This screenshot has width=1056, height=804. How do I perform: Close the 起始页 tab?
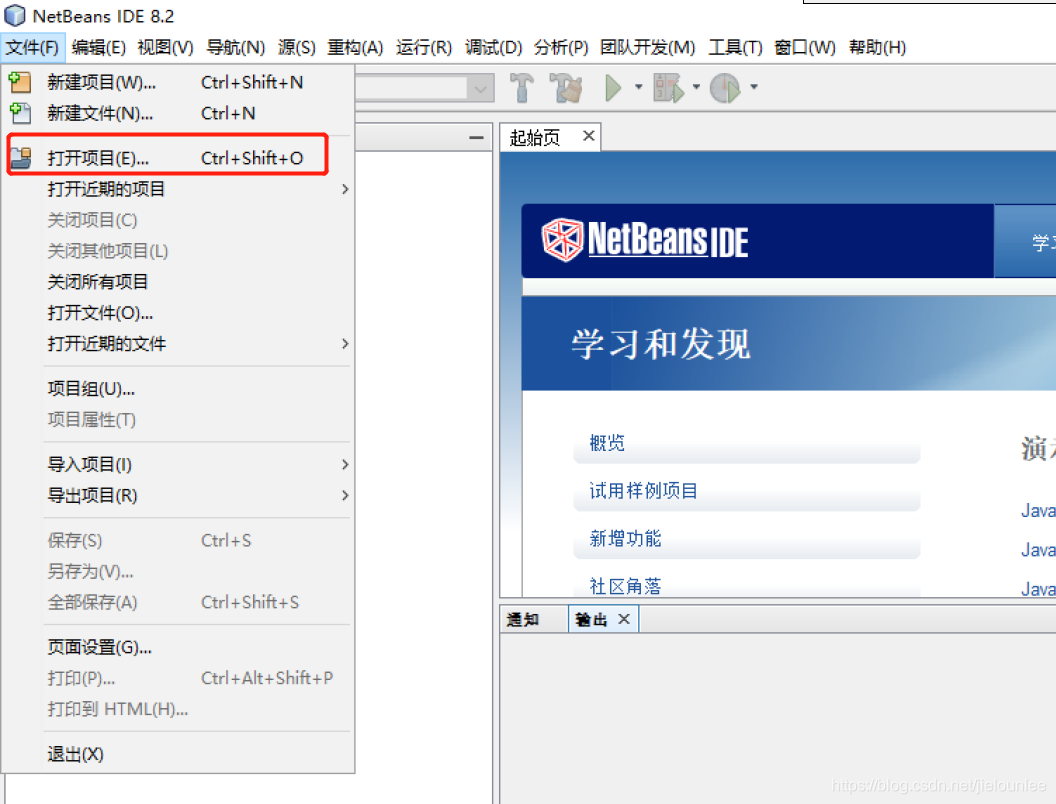click(589, 136)
